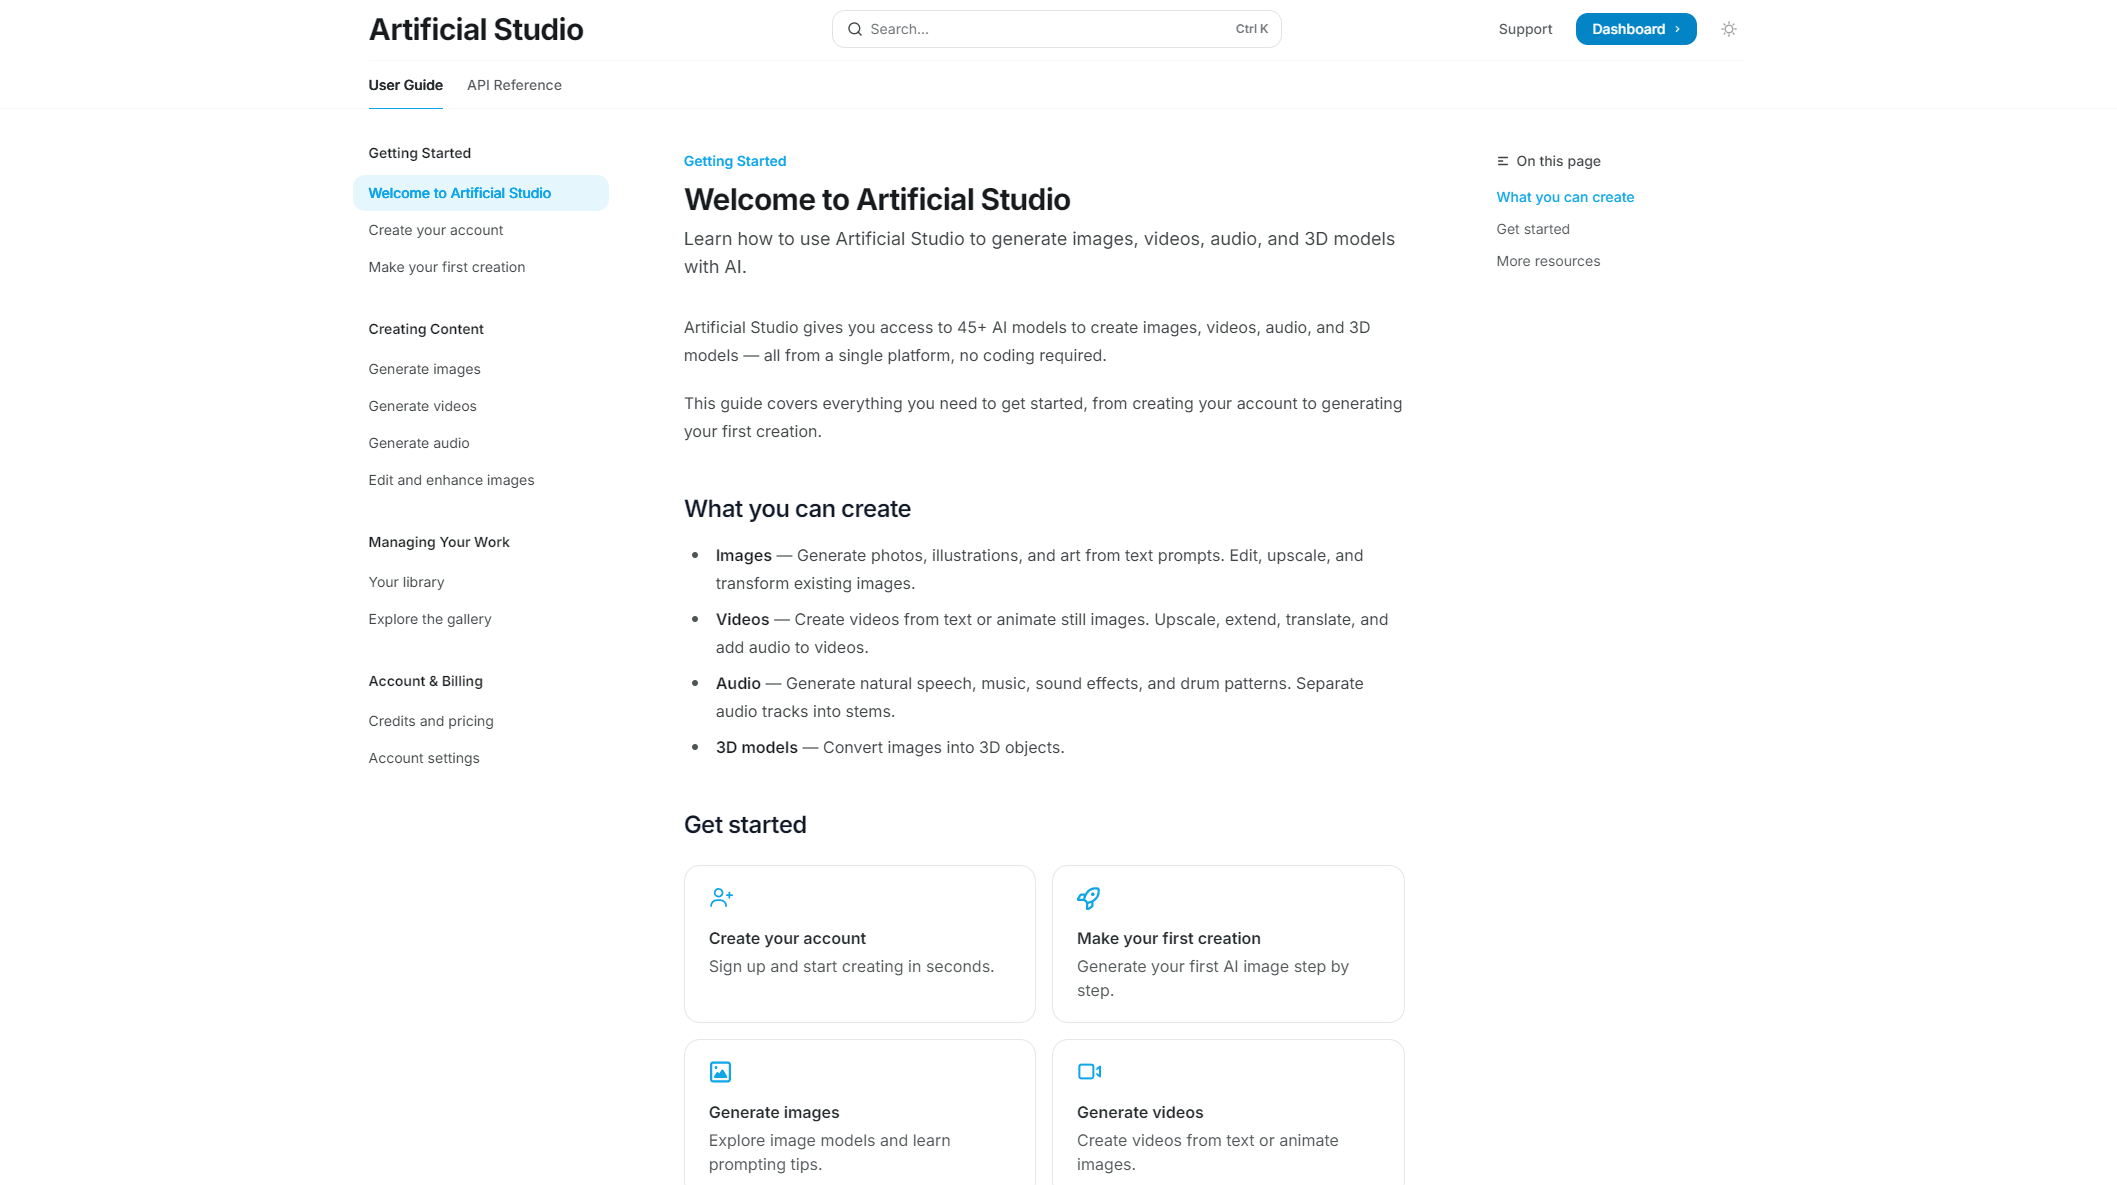Click the add-user icon on account card

721,897
